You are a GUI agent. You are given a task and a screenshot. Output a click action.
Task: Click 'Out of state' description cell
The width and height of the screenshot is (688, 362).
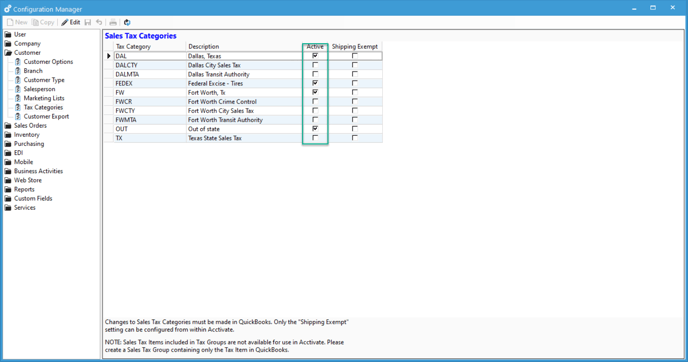tap(244, 129)
